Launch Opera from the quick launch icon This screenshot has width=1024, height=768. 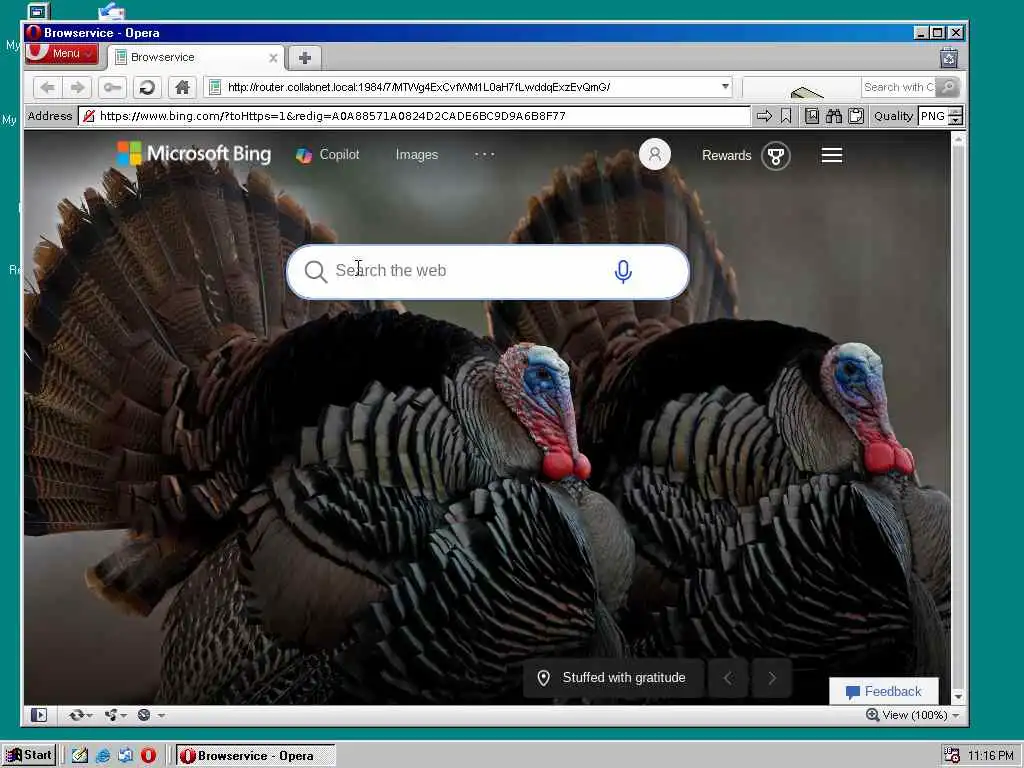tap(149, 756)
